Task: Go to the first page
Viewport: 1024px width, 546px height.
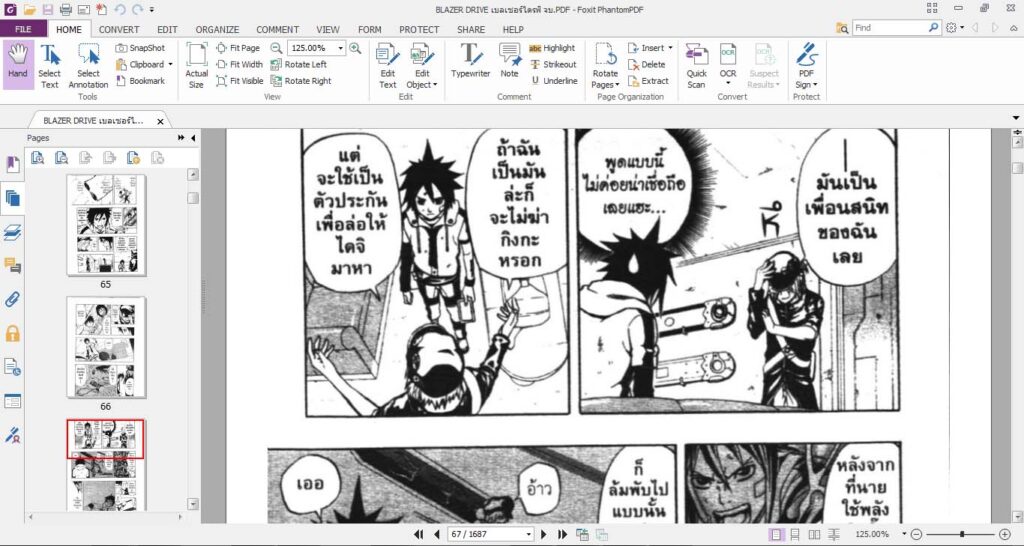Action: coord(419,534)
